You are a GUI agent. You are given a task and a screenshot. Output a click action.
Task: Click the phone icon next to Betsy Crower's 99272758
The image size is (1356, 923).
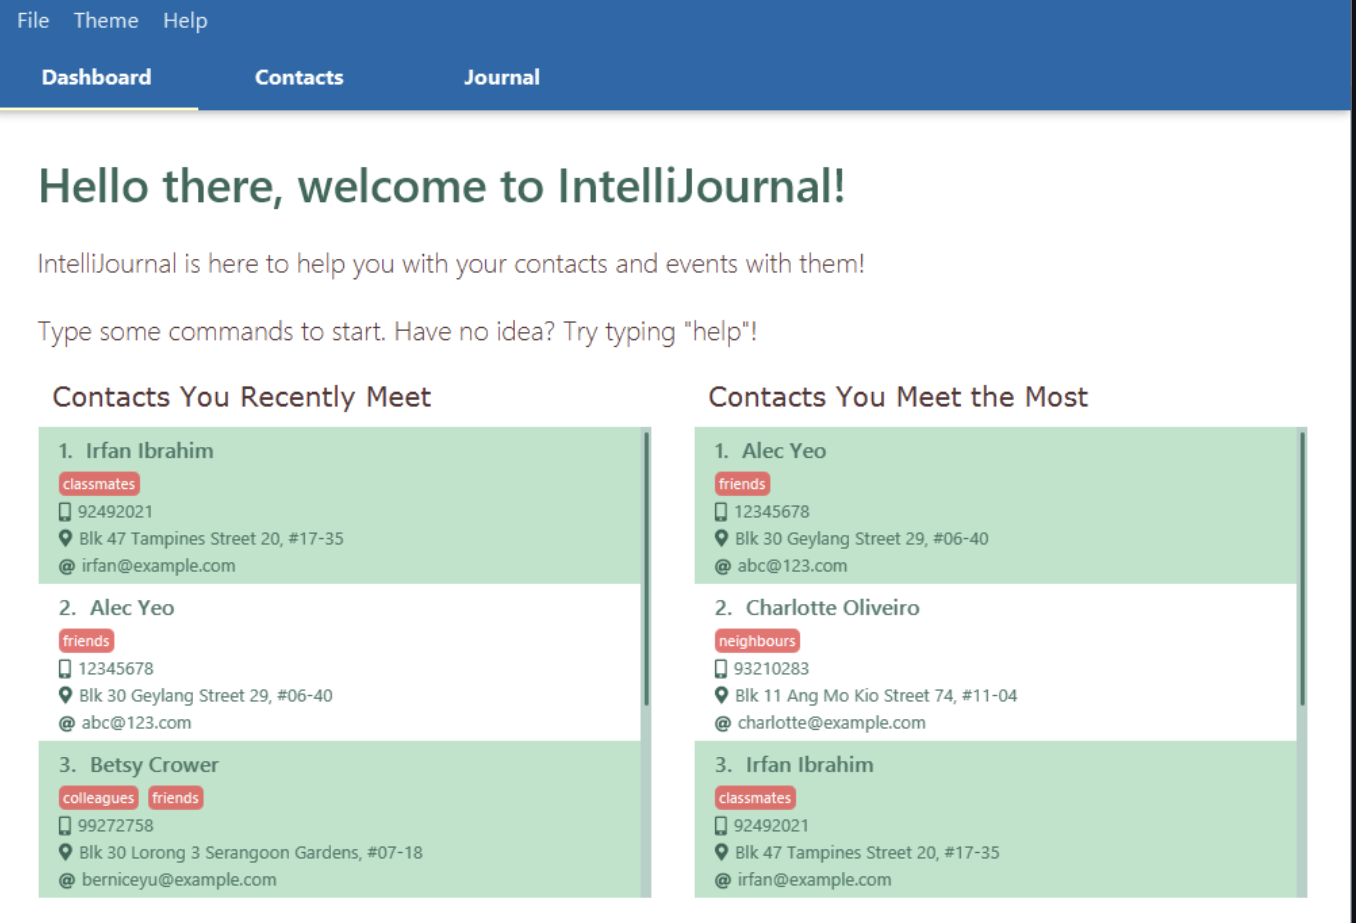63,825
